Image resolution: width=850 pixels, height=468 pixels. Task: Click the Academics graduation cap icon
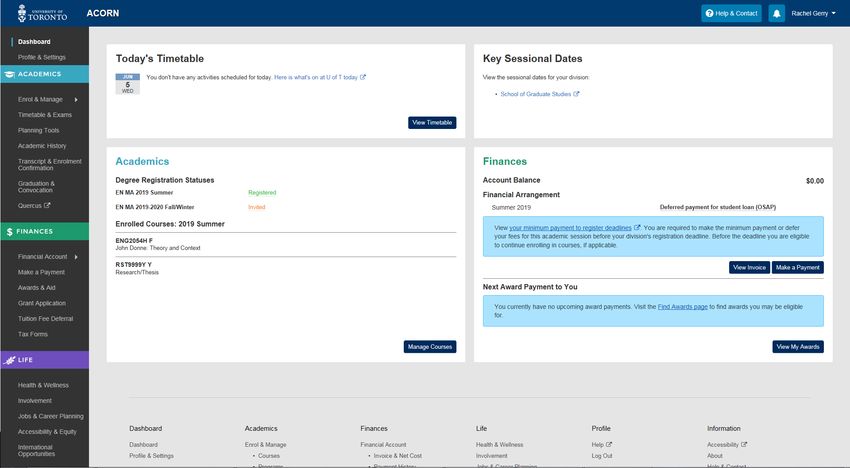point(9,74)
